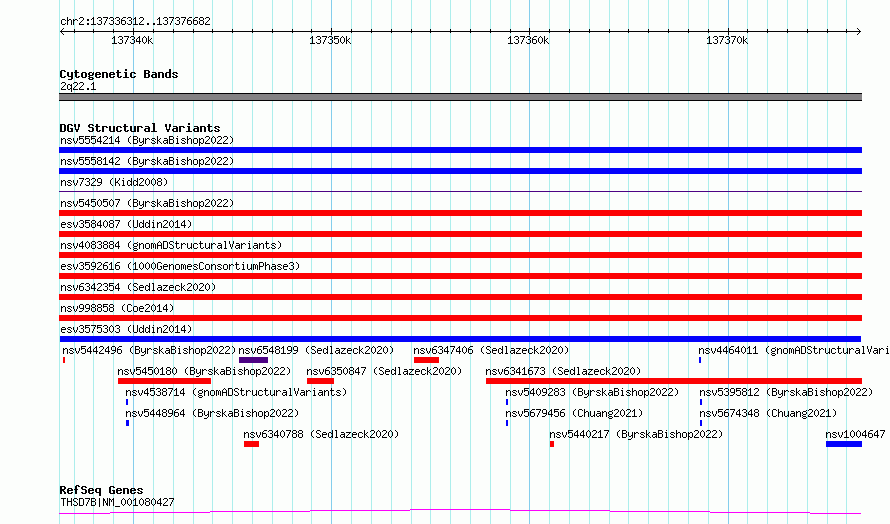The width and height of the screenshot is (890, 524).
Task: Click the tiny red mark under nsv5442496
Action: point(64,360)
